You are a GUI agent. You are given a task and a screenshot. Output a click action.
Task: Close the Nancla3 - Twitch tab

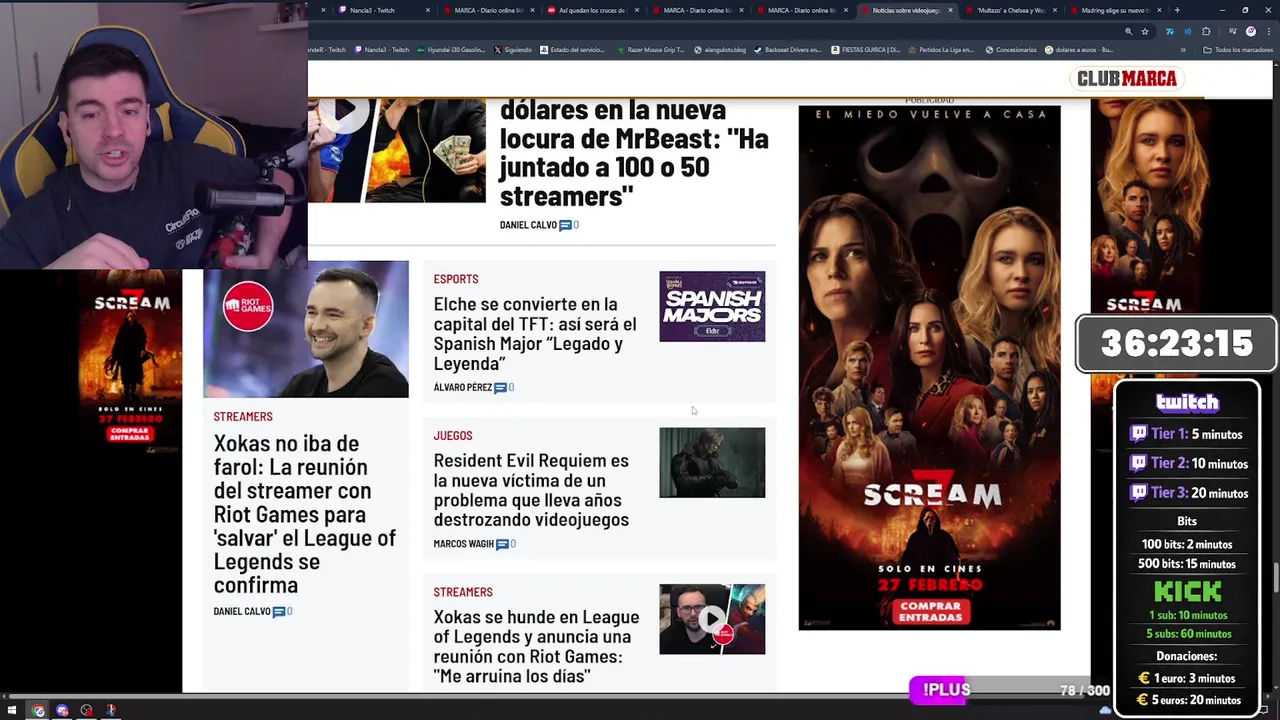(x=428, y=10)
